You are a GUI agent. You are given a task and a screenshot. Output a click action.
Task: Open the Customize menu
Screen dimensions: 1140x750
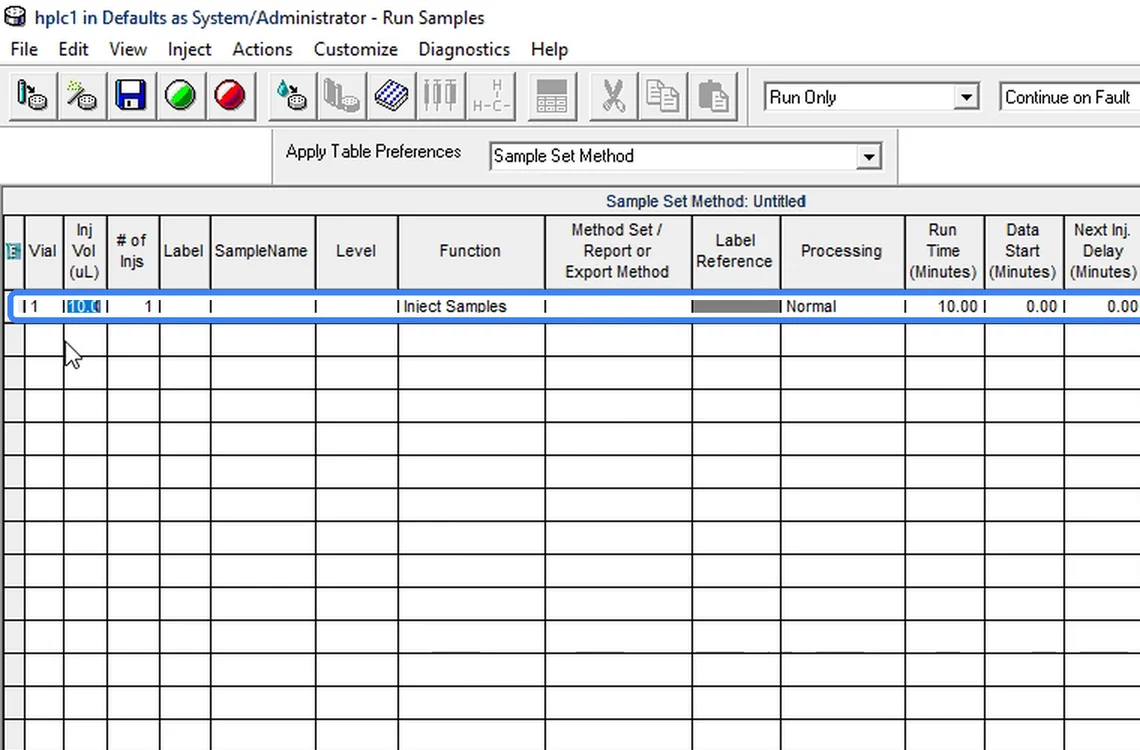[356, 49]
